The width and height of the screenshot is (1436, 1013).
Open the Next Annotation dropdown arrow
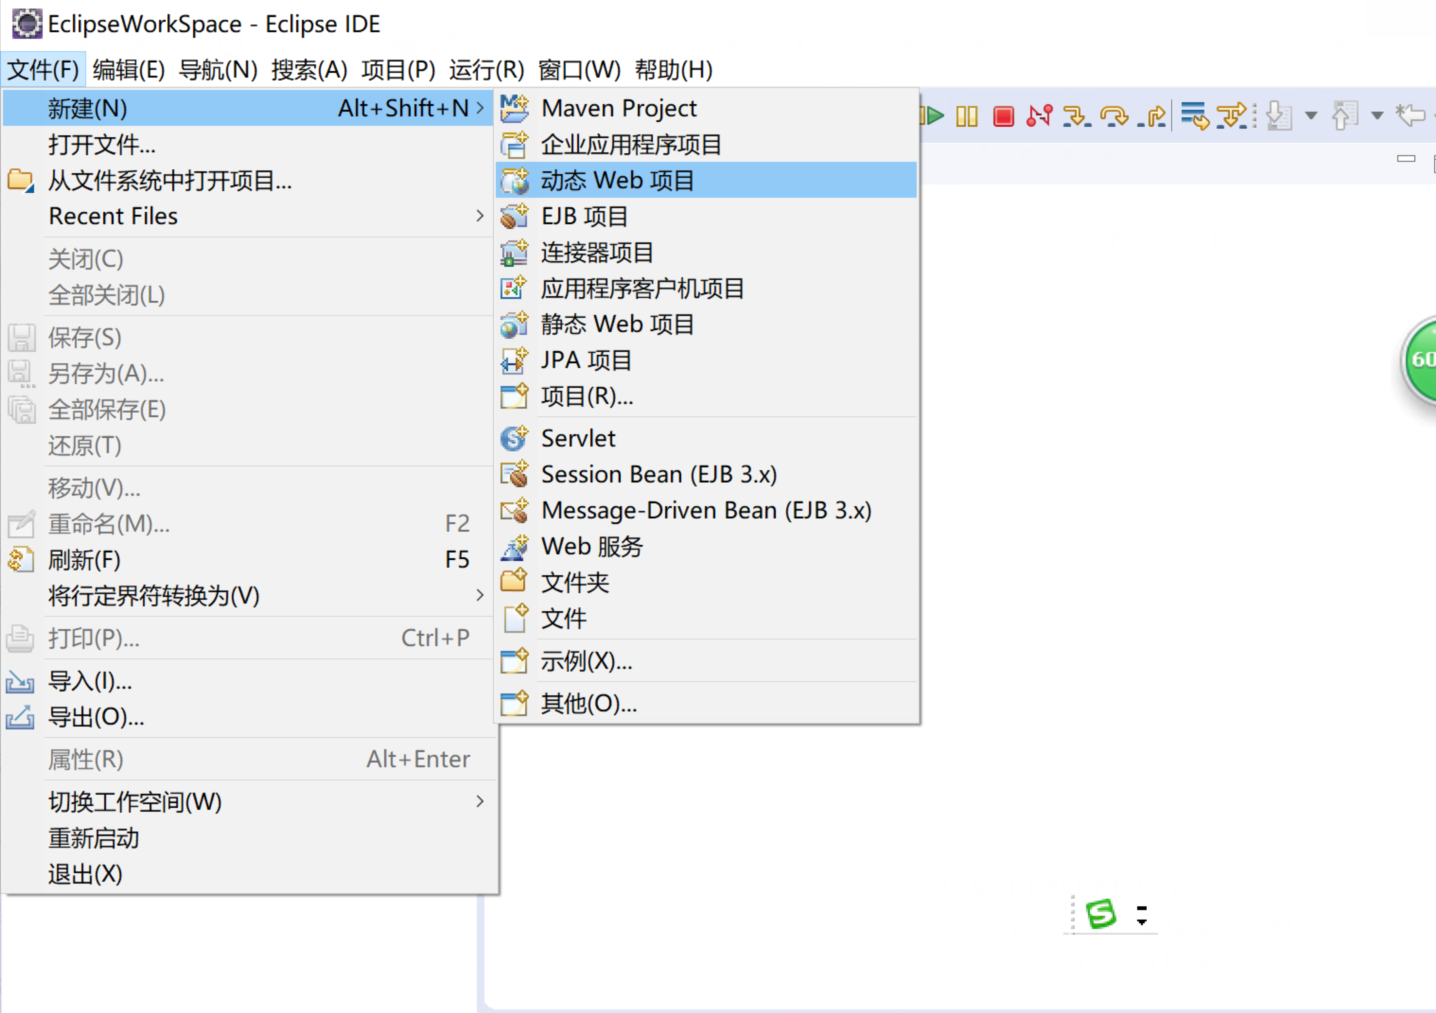(x=1311, y=116)
